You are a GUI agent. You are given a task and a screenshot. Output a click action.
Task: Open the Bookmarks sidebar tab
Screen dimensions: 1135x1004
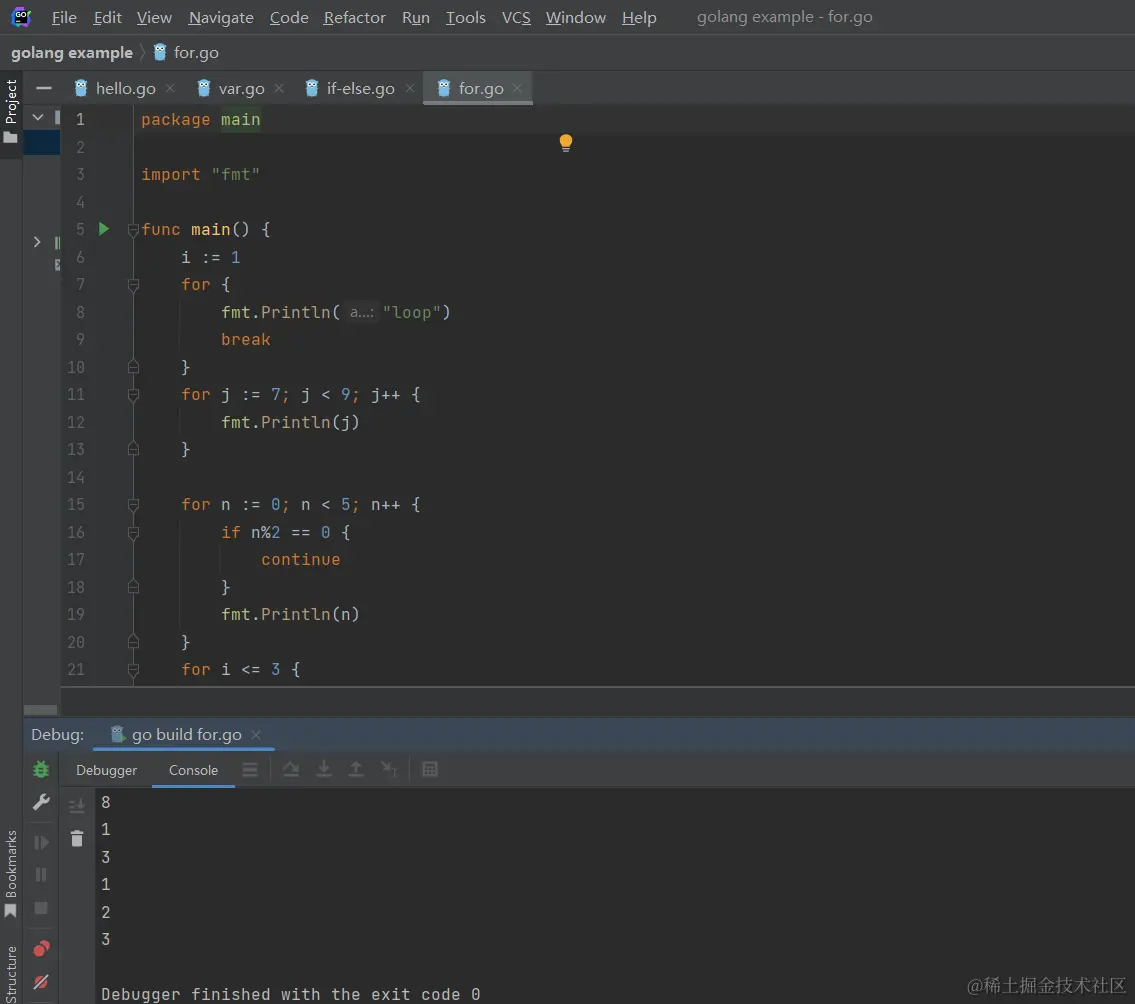[x=11, y=873]
